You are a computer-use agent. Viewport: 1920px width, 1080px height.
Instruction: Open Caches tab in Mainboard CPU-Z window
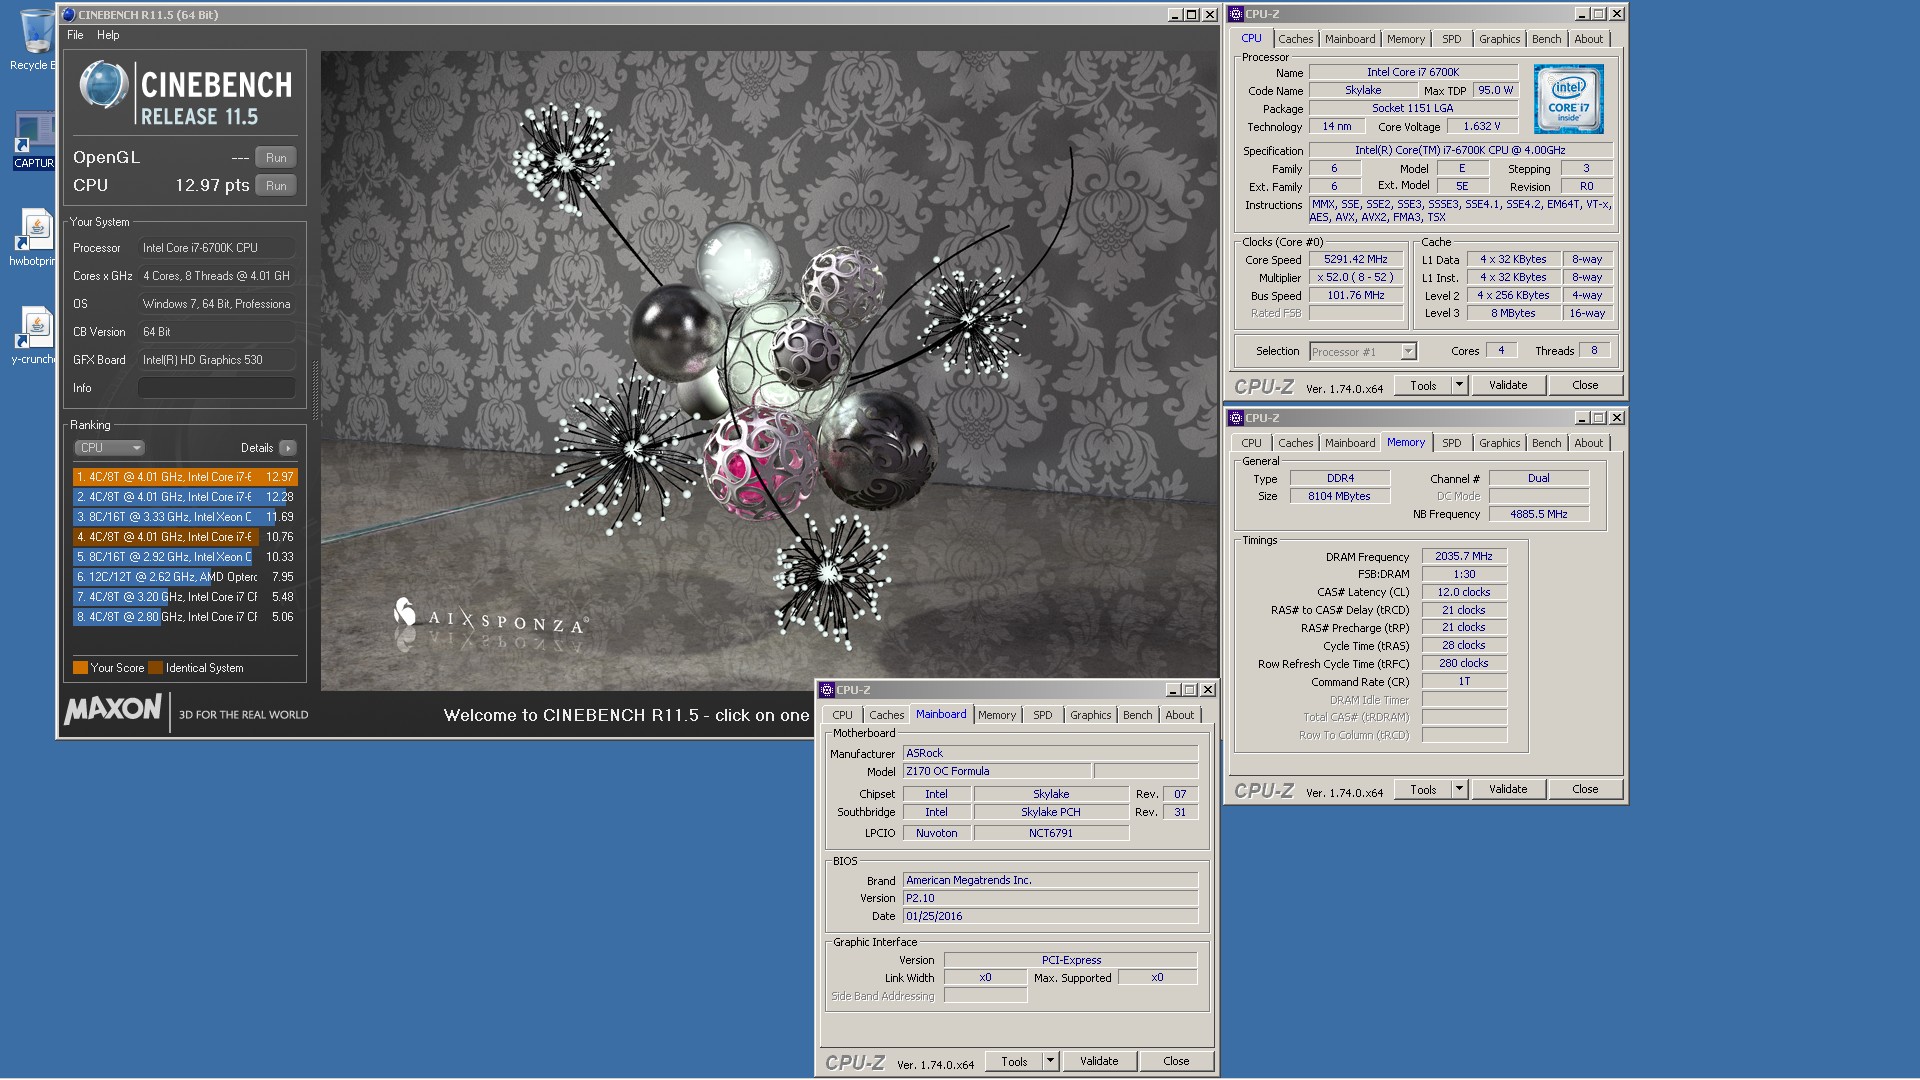[886, 715]
